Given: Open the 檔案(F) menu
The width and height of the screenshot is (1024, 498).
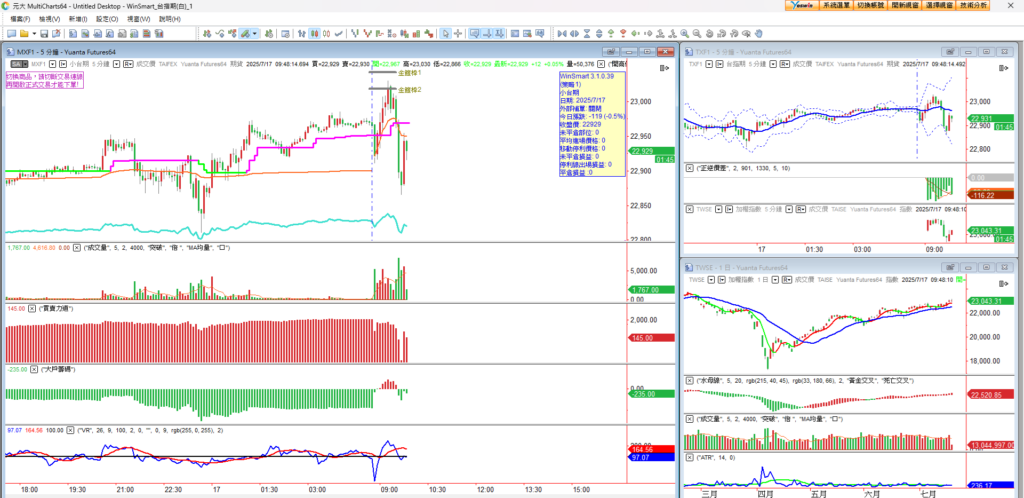Looking at the screenshot, I should (20, 19).
